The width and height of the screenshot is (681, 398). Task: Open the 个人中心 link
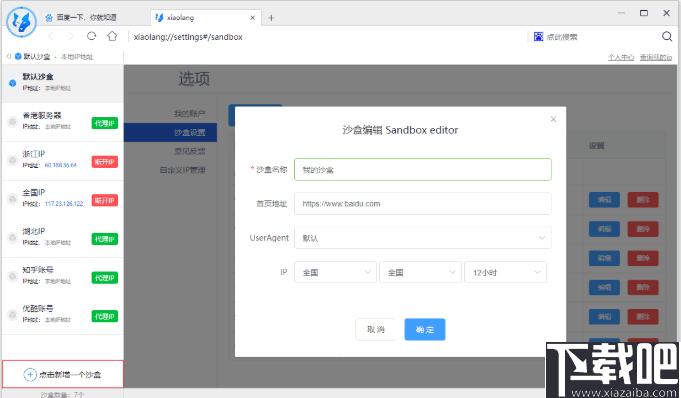point(621,57)
